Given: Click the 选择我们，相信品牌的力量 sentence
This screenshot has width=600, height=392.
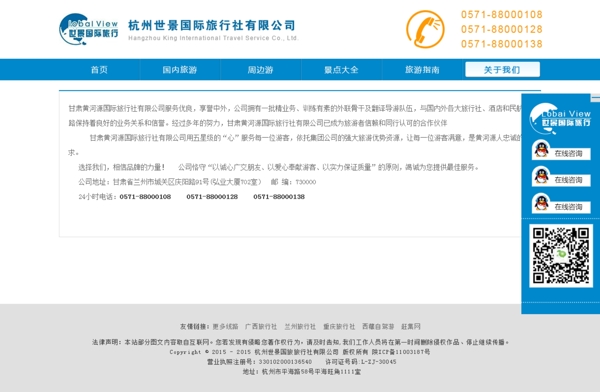Looking at the screenshot, I should click(122, 167).
